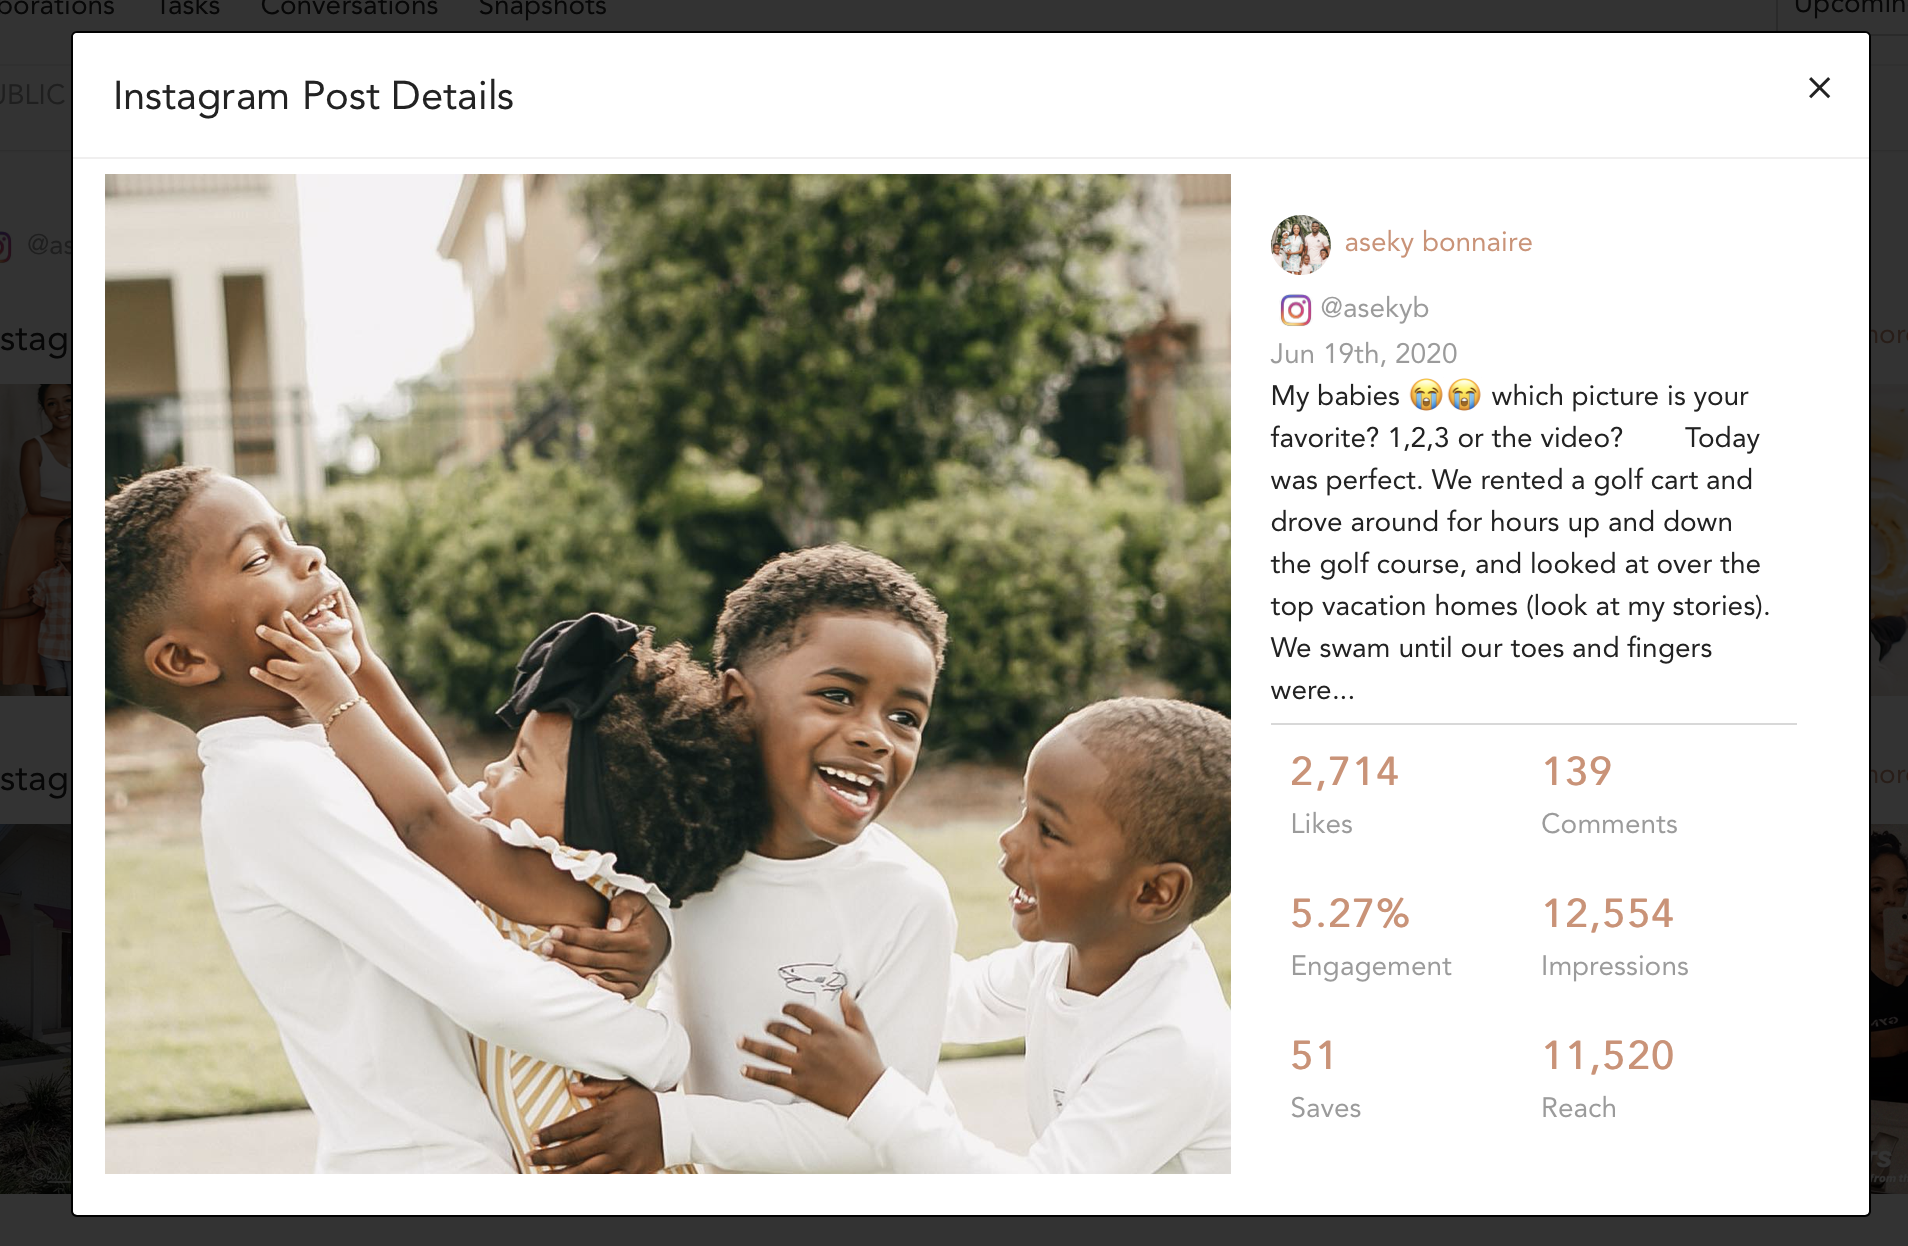Close the Instagram Post Details dialog

(x=1819, y=88)
